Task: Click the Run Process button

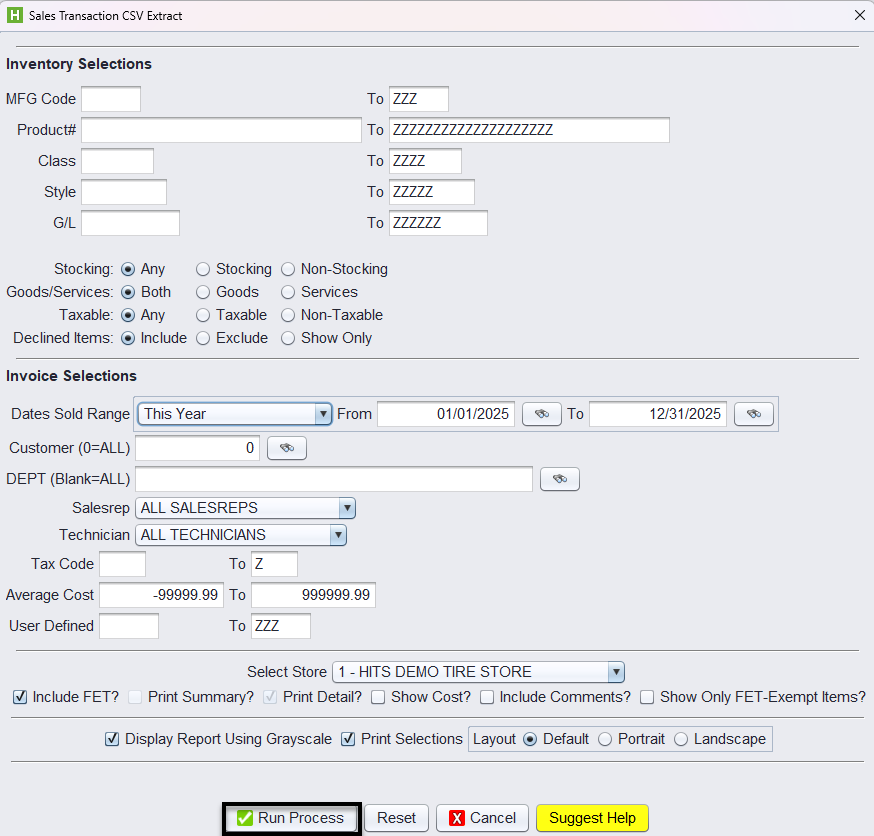Action: click(x=290, y=818)
